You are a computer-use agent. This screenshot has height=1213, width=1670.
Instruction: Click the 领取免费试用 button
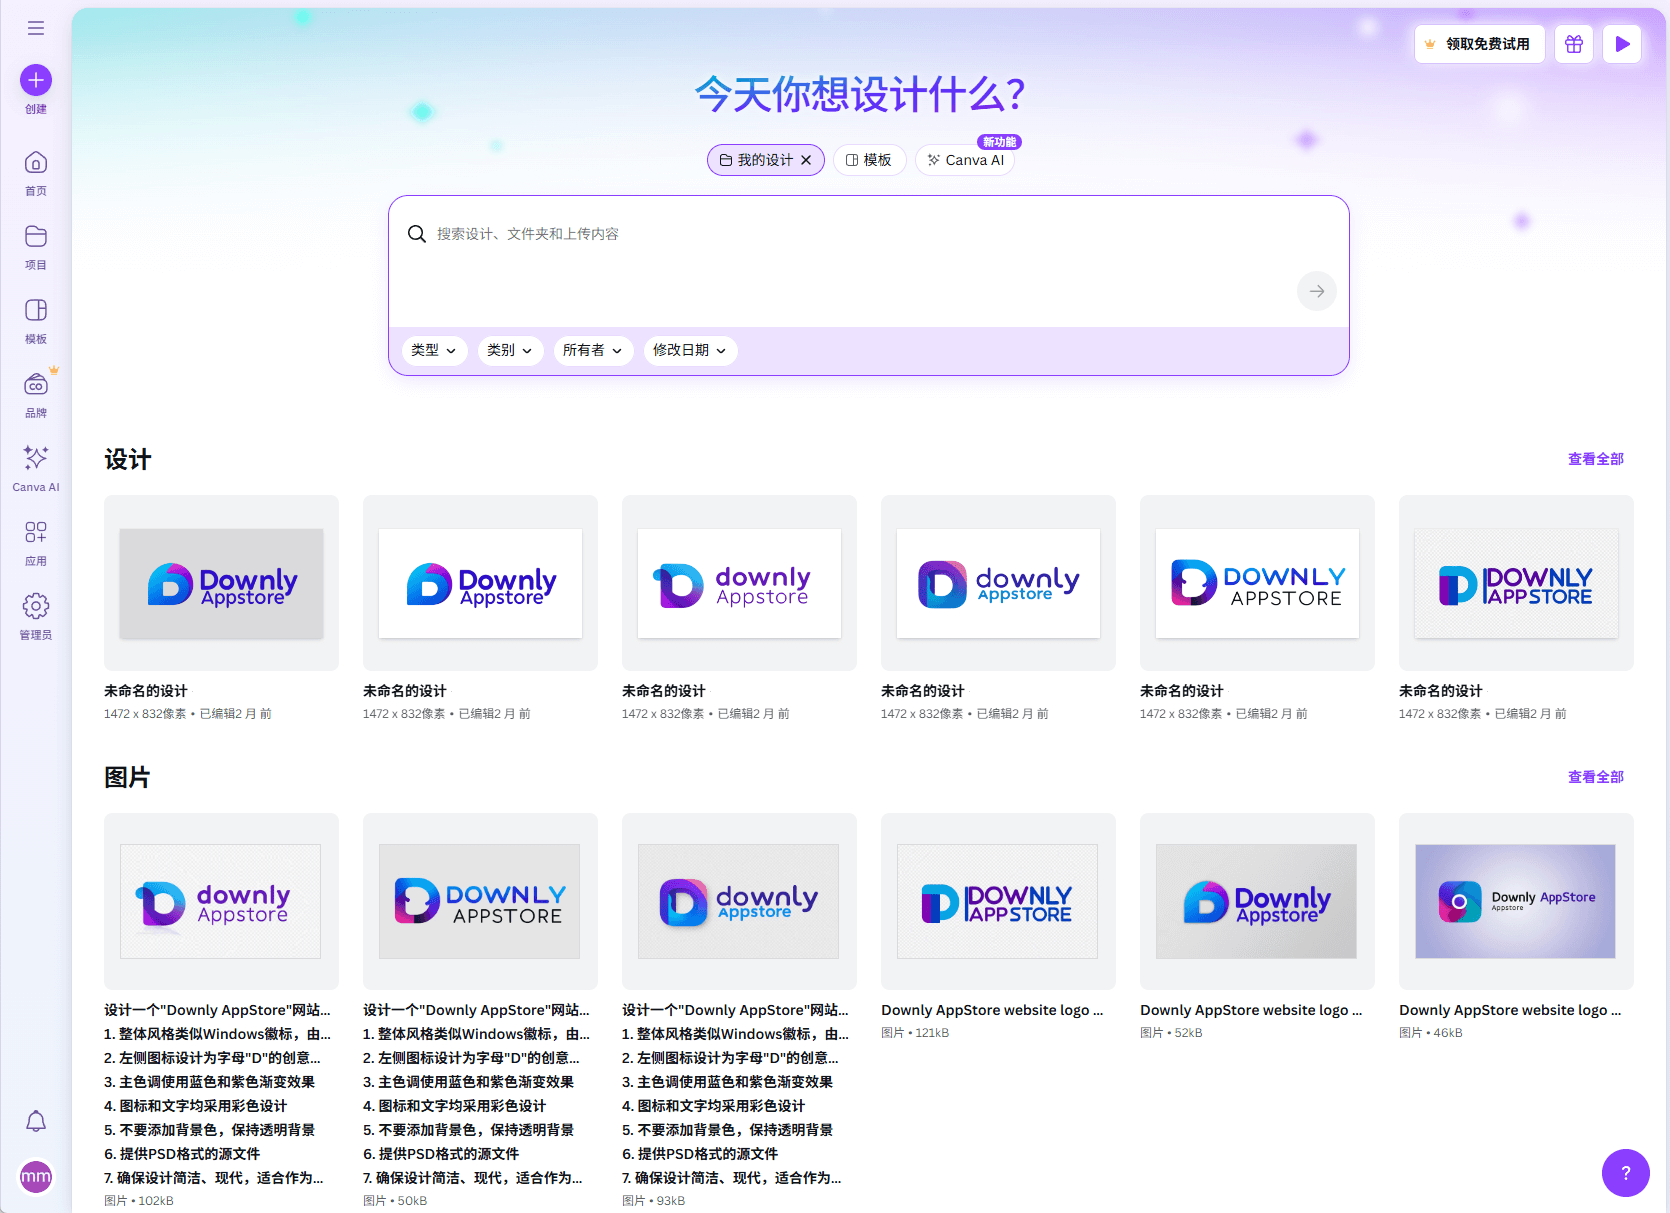[1479, 44]
